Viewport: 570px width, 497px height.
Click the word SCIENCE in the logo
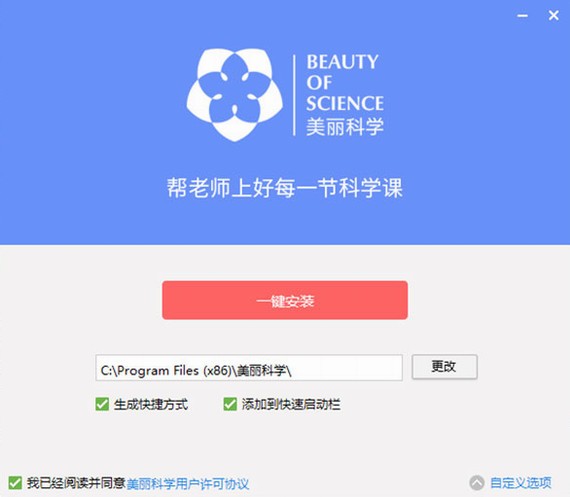pyautogui.click(x=345, y=103)
